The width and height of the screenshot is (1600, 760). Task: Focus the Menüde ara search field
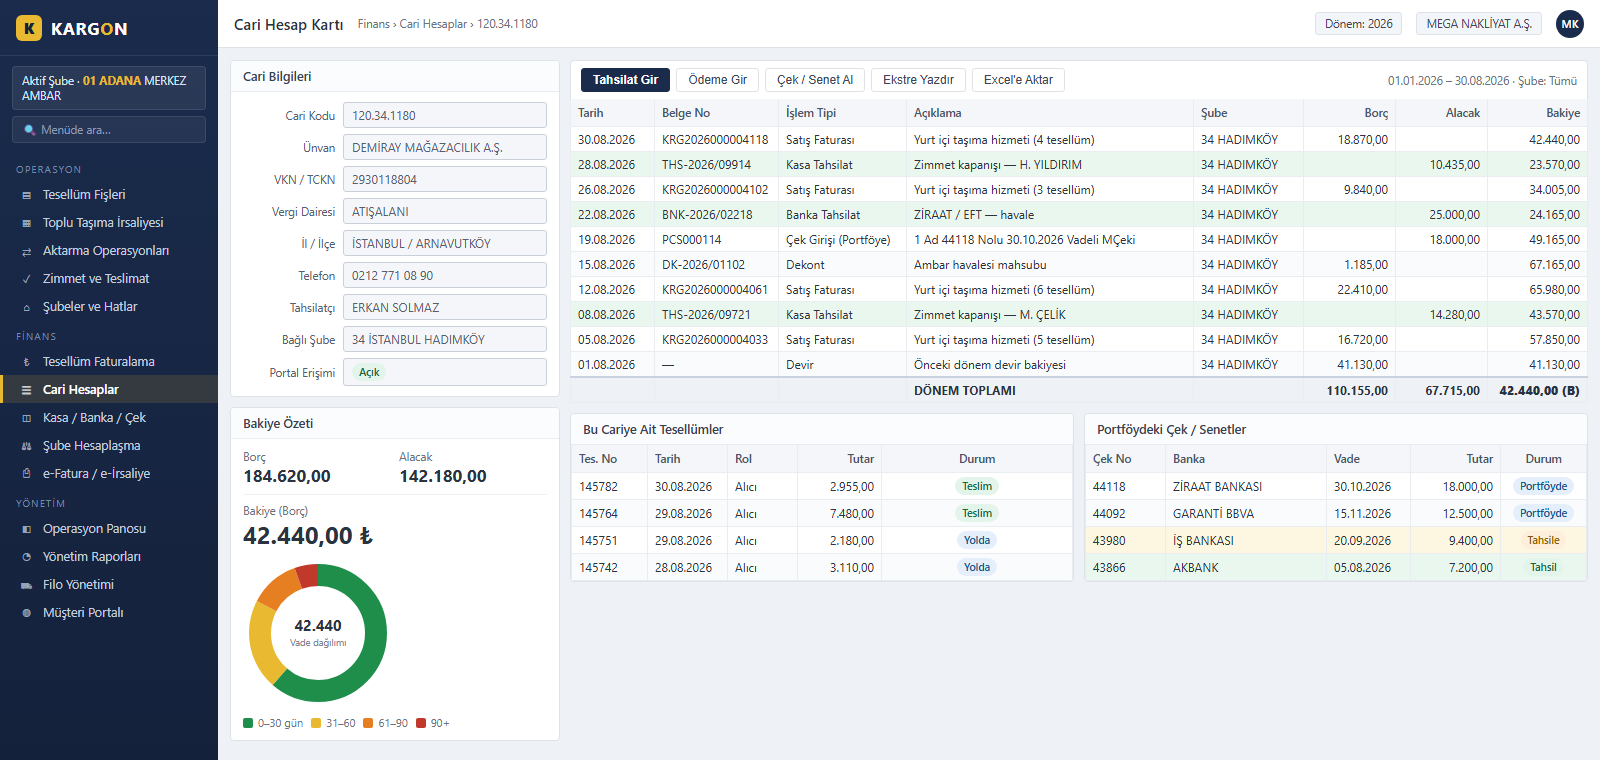click(109, 130)
